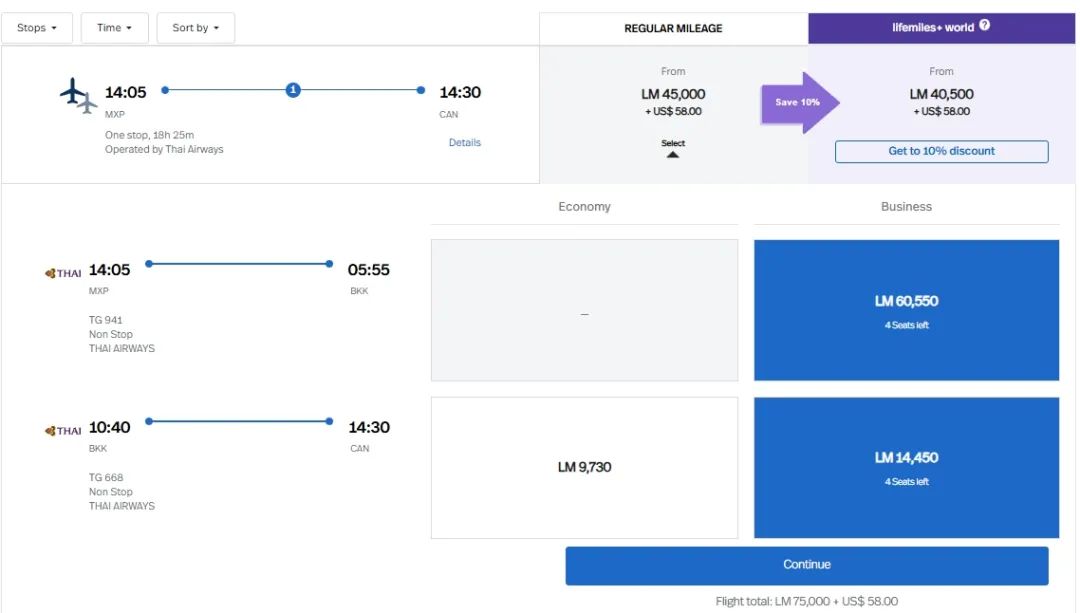Click the Economy column header
Screen dimensions: 1080x613
pyautogui.click(x=584, y=207)
